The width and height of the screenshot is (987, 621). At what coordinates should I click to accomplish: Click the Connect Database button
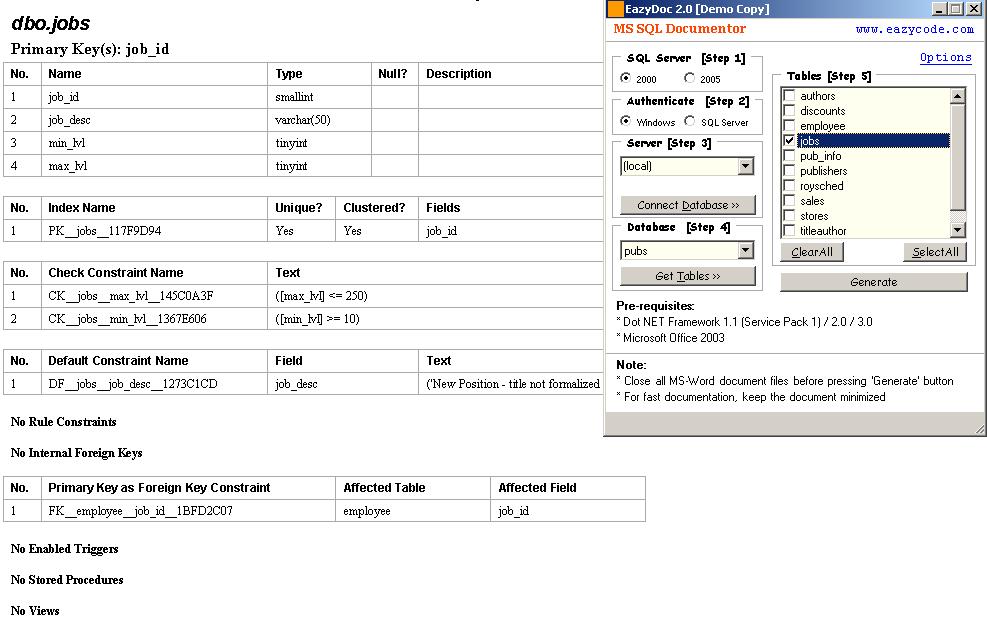point(688,205)
